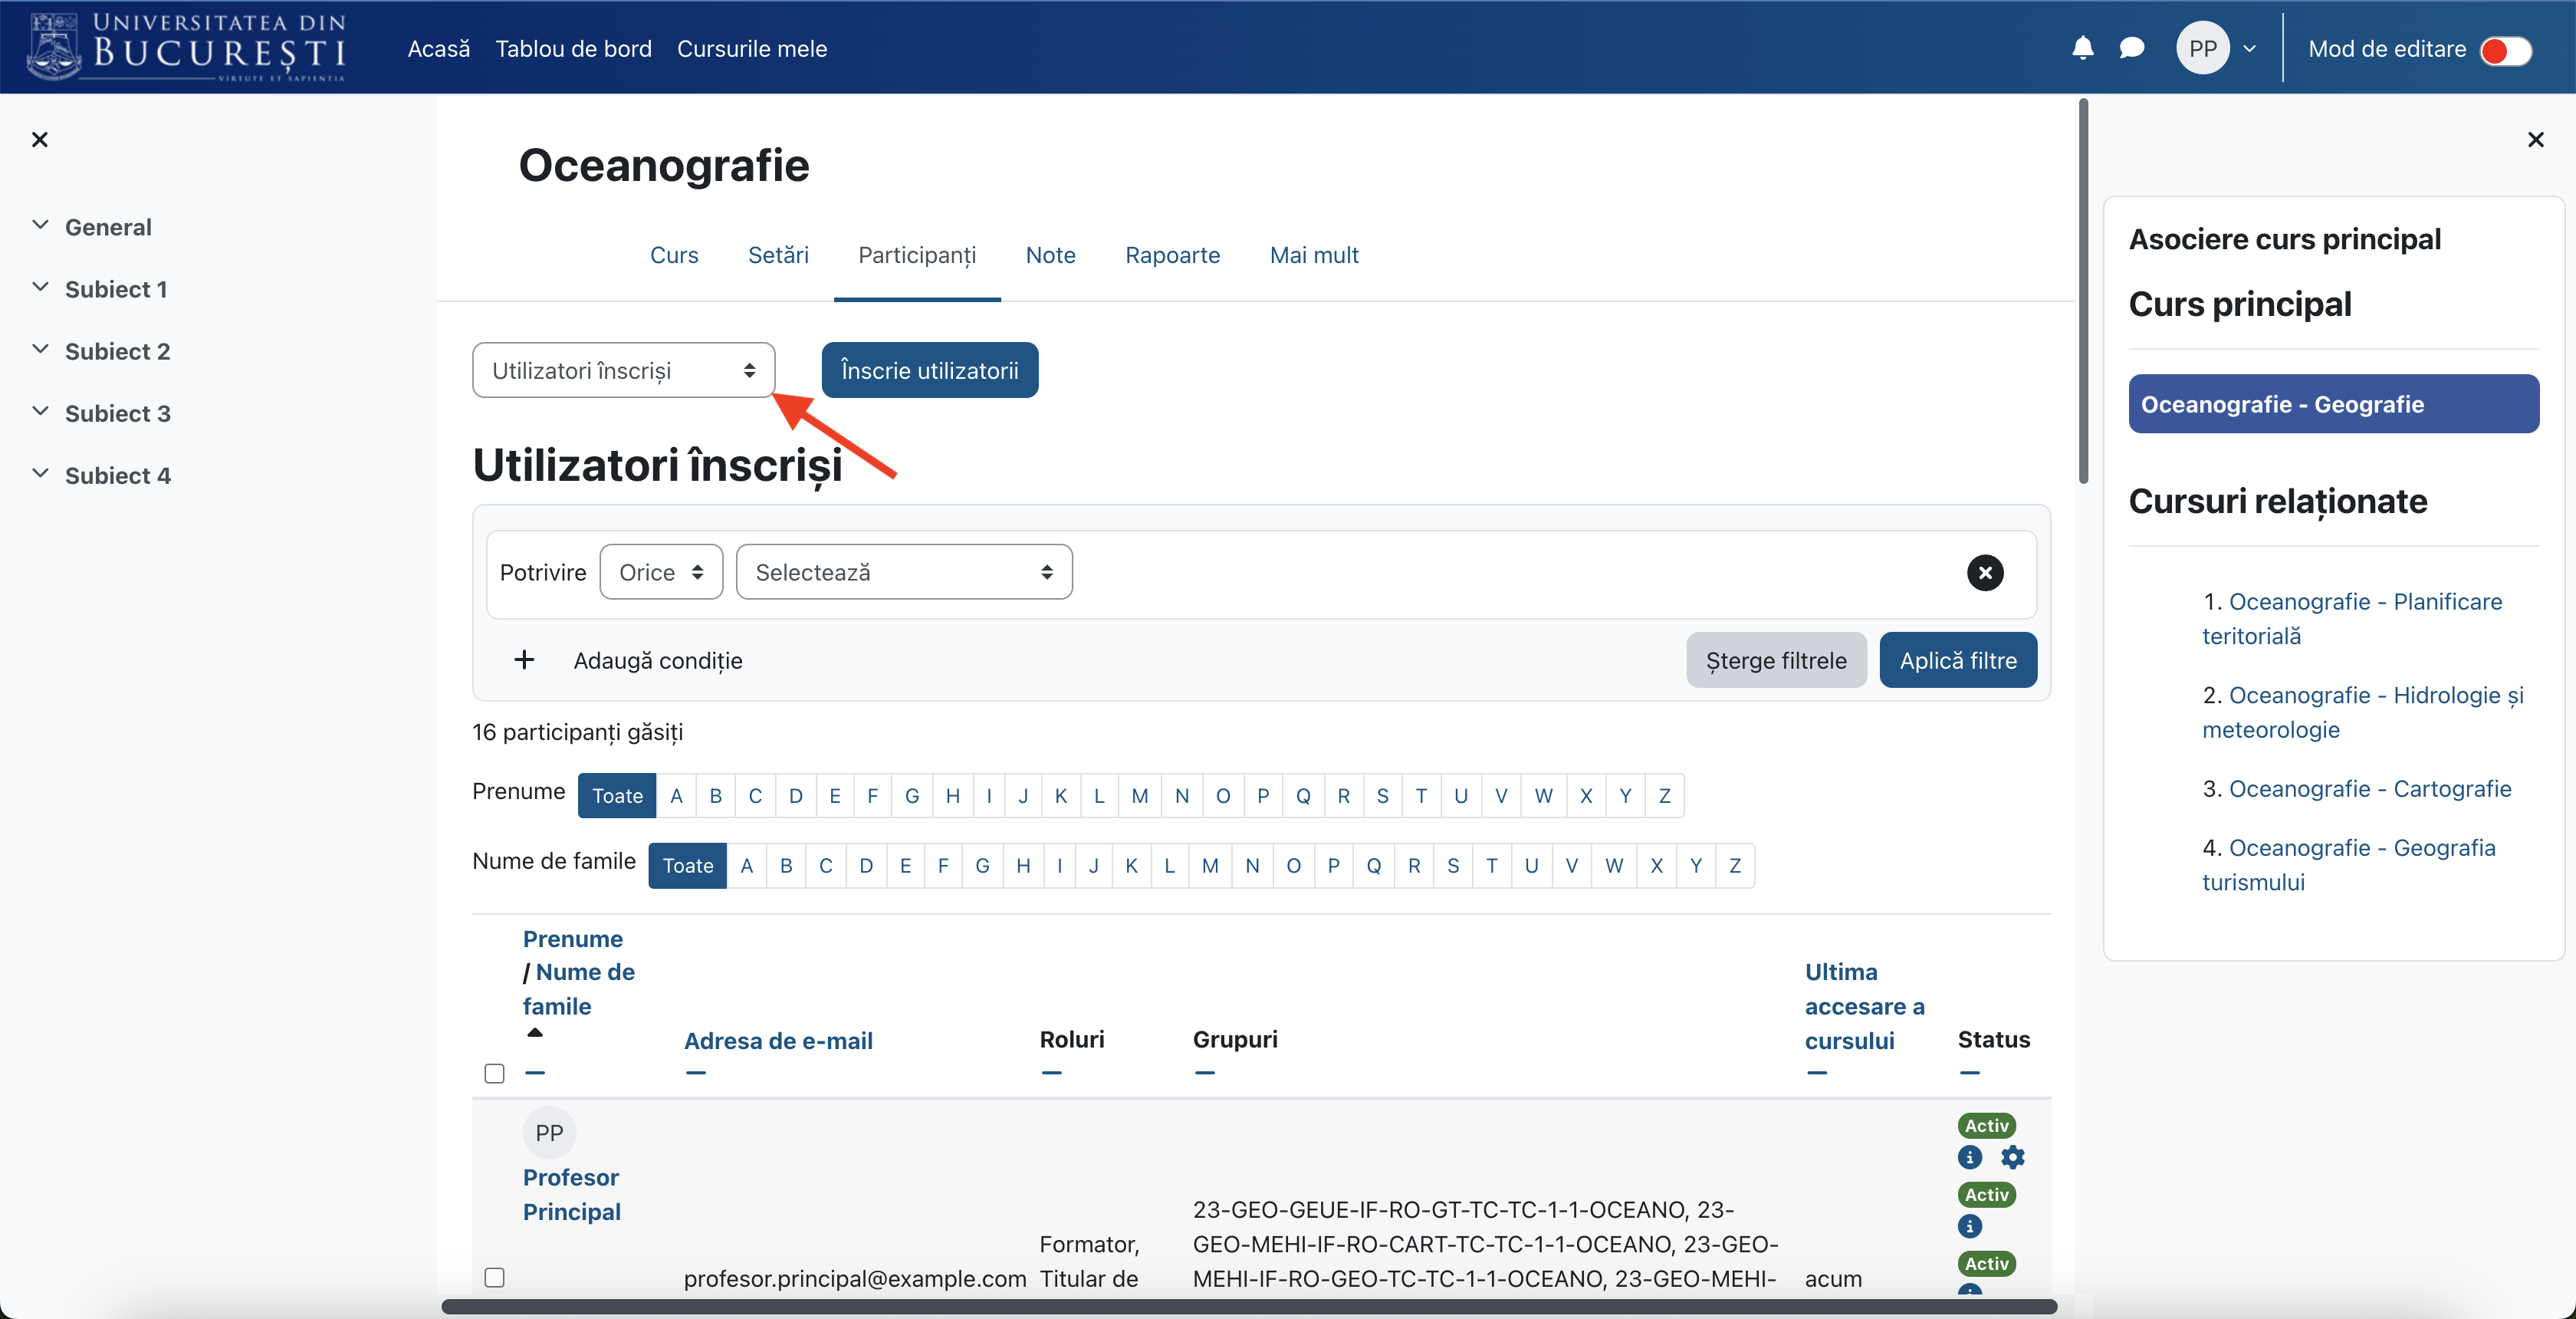Open the Profesor Principal profile link

[x=571, y=1194]
